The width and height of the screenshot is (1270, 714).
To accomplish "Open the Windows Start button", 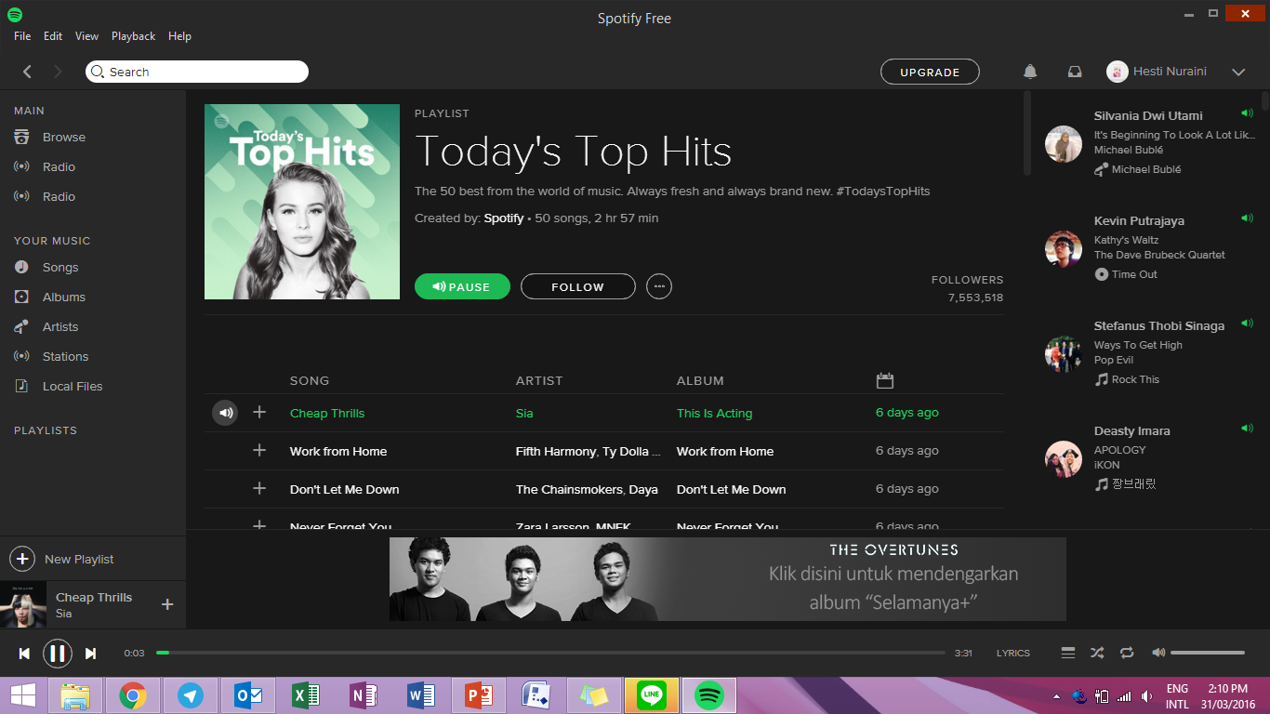I will point(22,696).
